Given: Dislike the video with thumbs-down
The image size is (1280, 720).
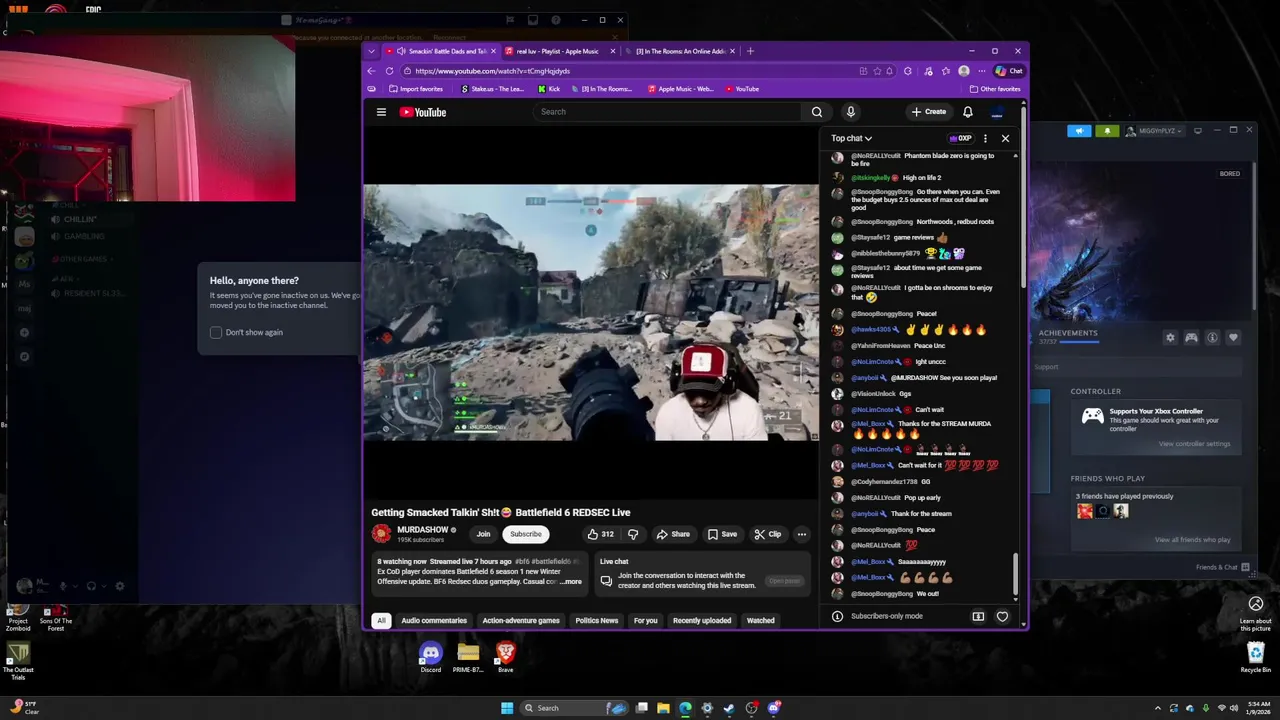Looking at the screenshot, I should click(632, 534).
